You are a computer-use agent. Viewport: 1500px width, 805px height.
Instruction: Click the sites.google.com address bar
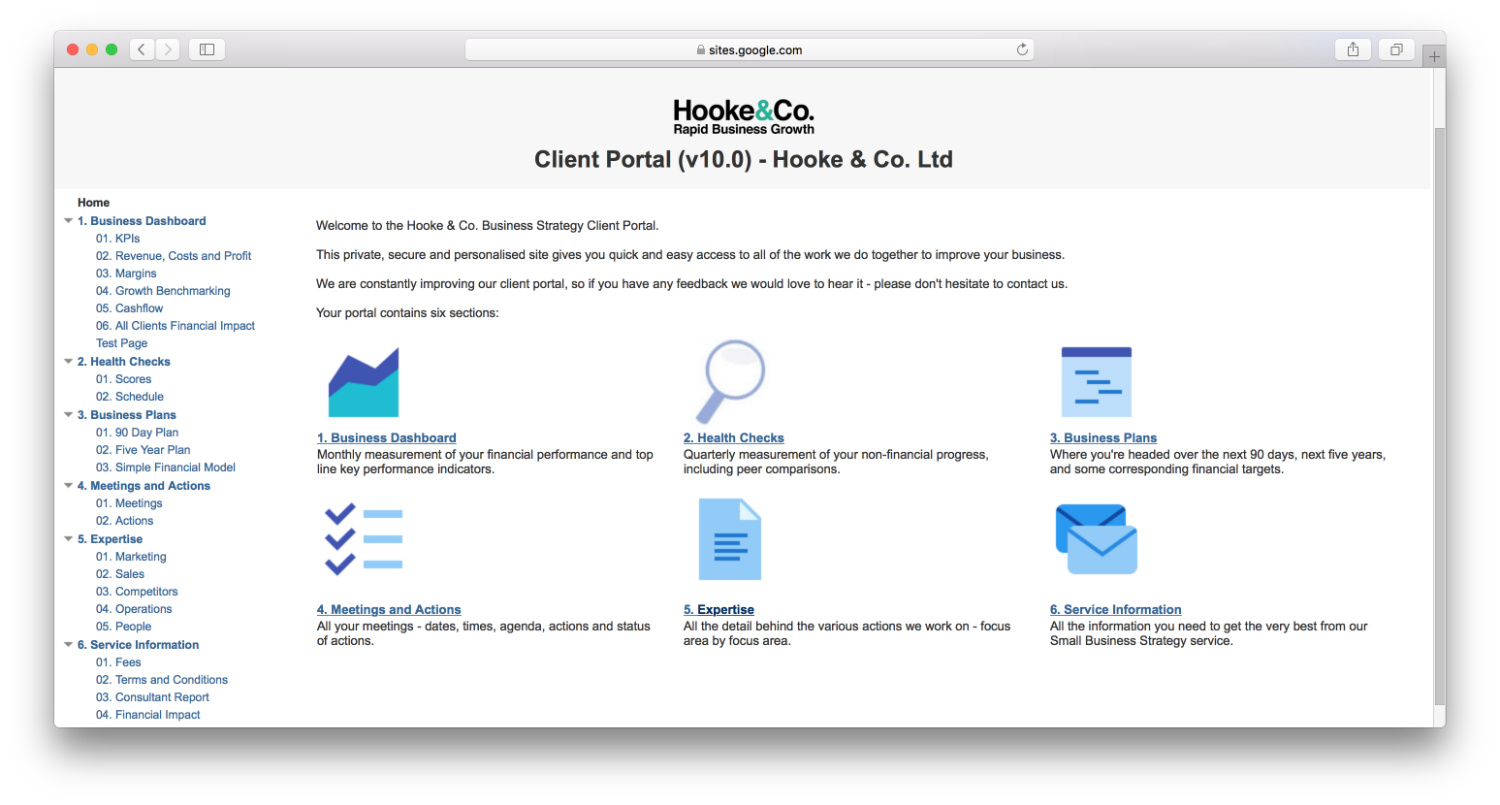pos(749,50)
